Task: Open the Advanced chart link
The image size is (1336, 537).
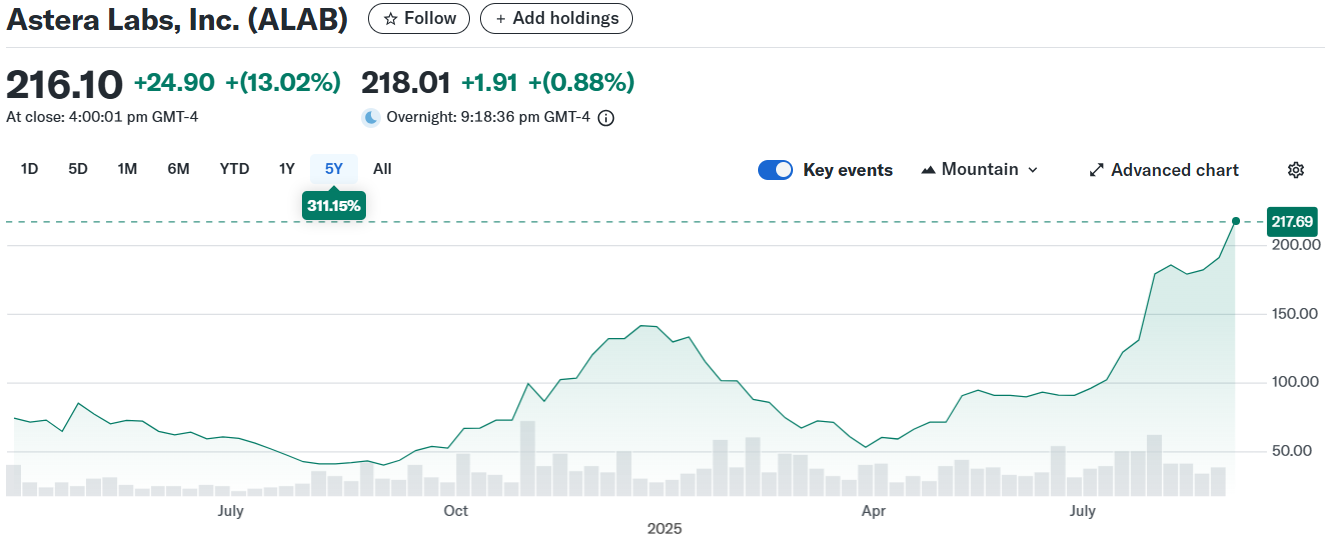Action: (x=1174, y=170)
